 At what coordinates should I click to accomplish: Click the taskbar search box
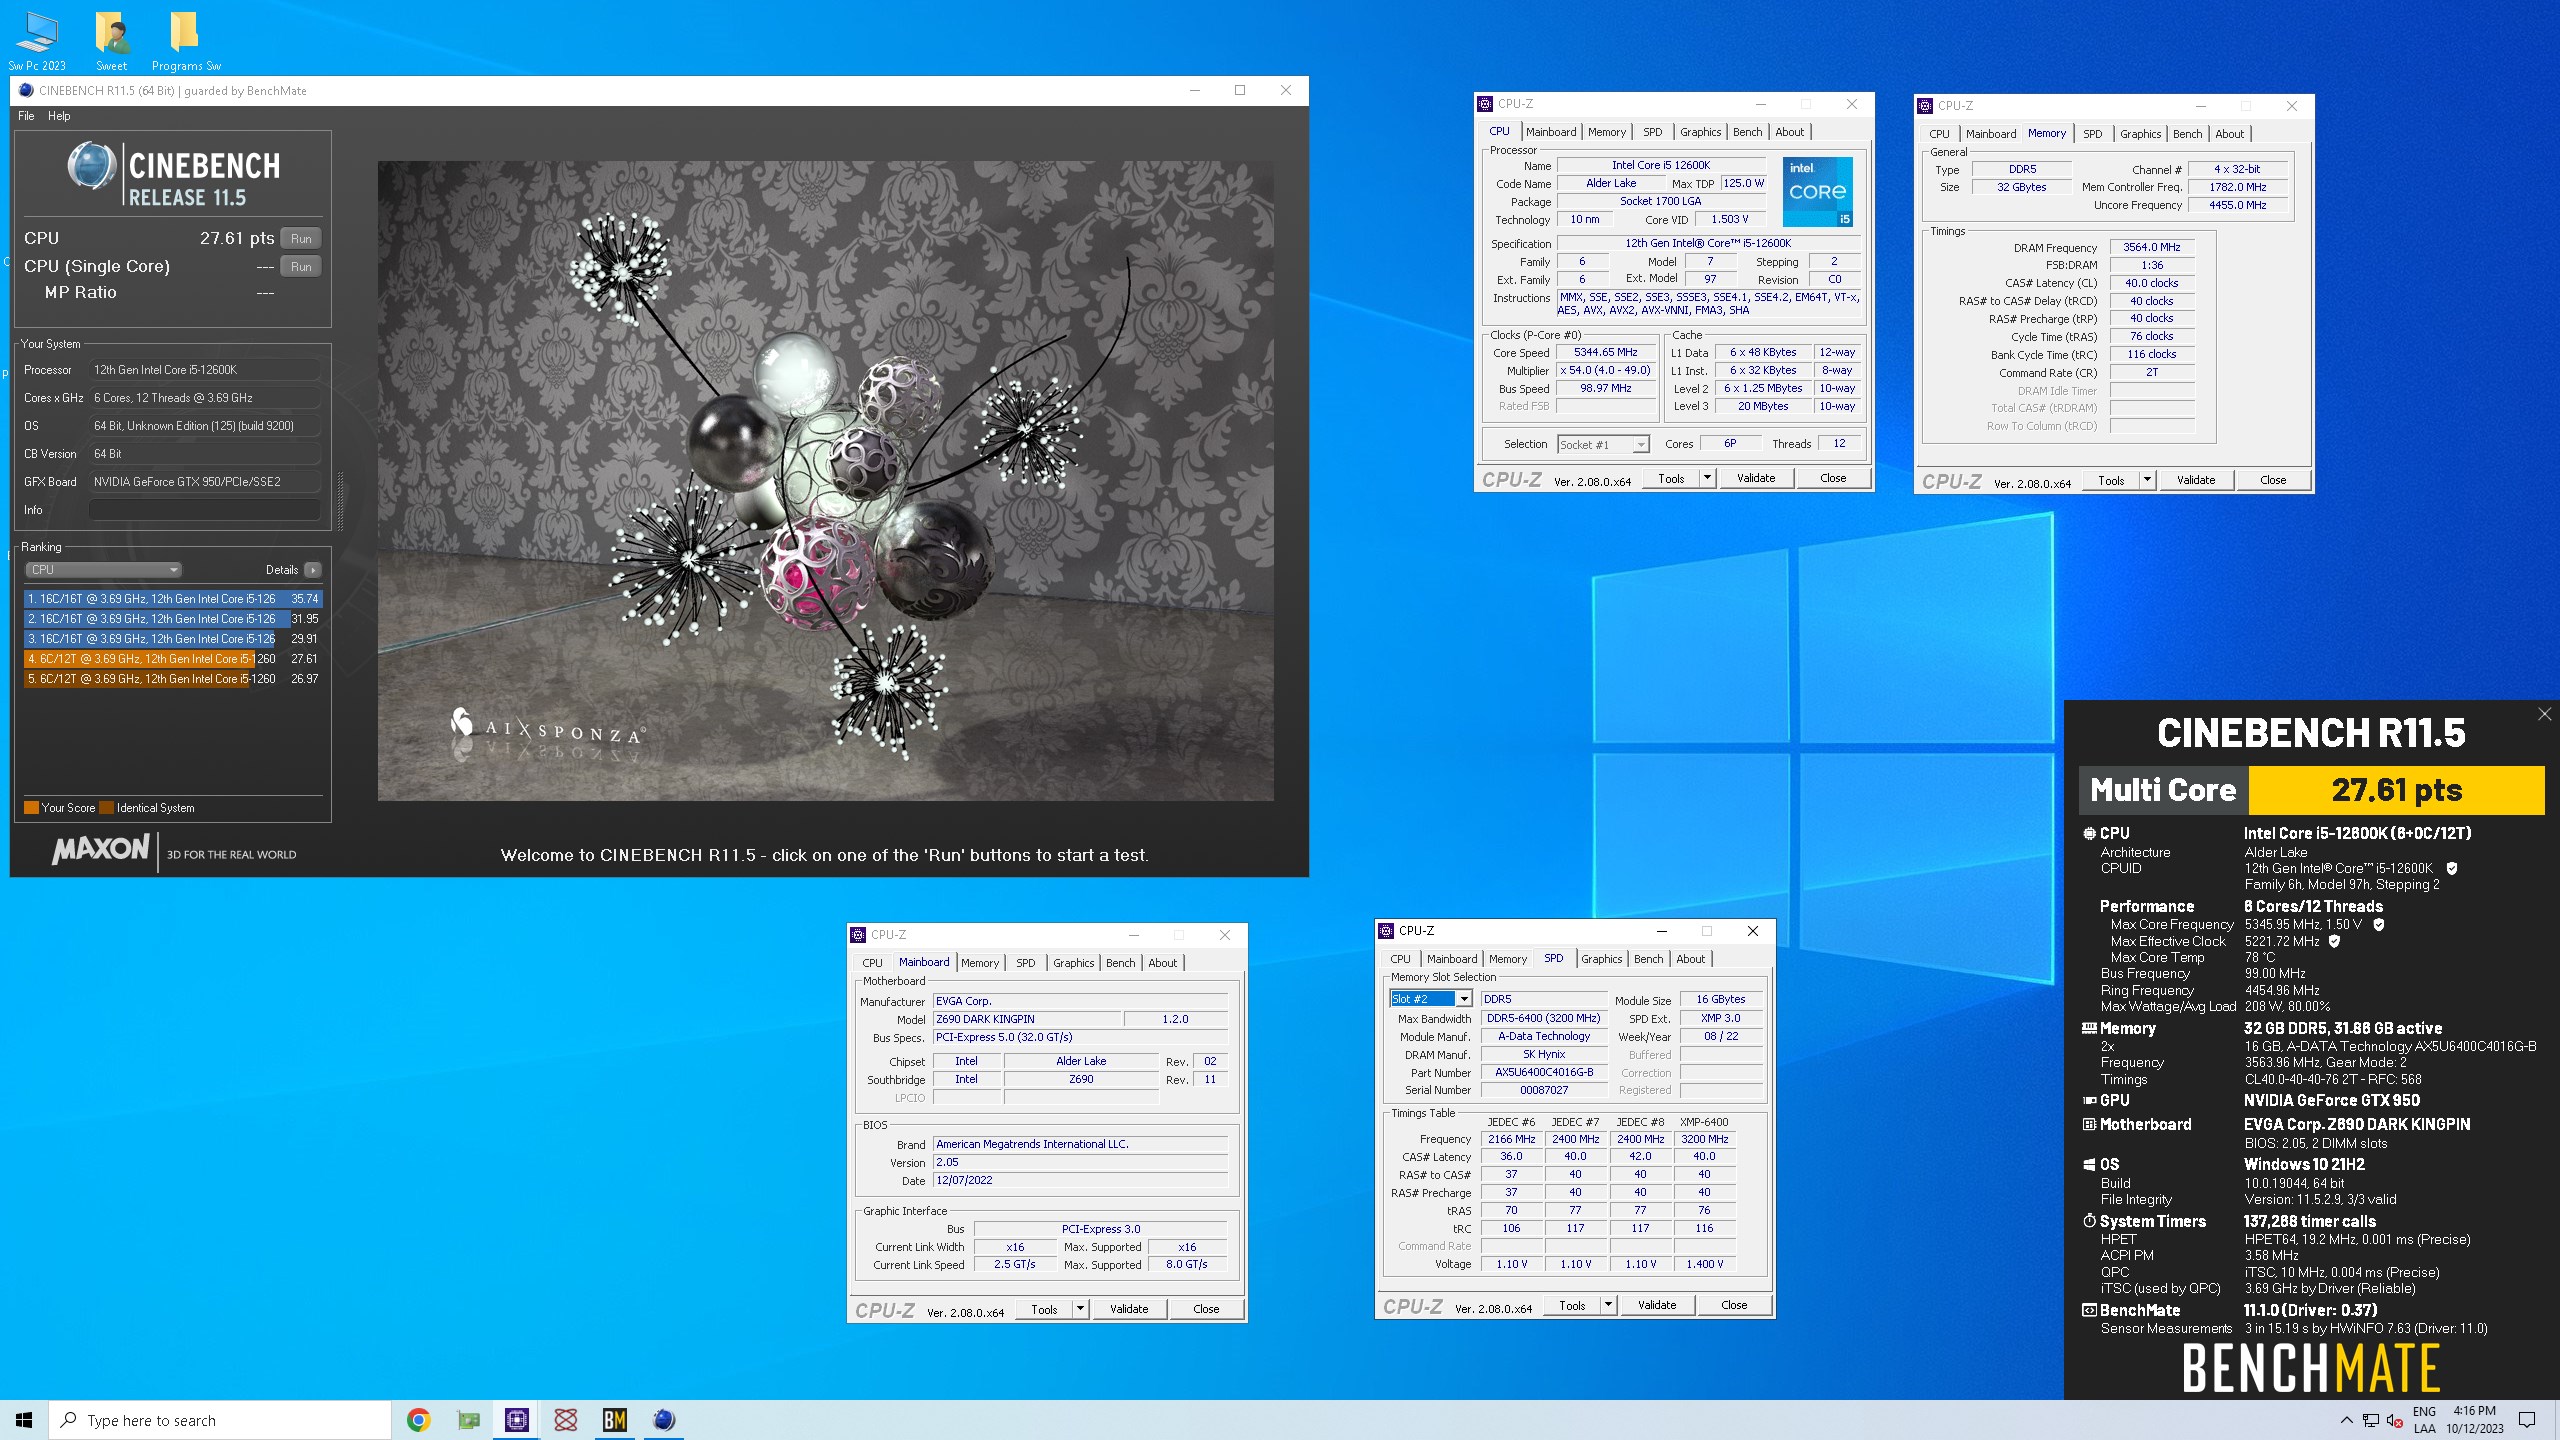pyautogui.click(x=220, y=1420)
